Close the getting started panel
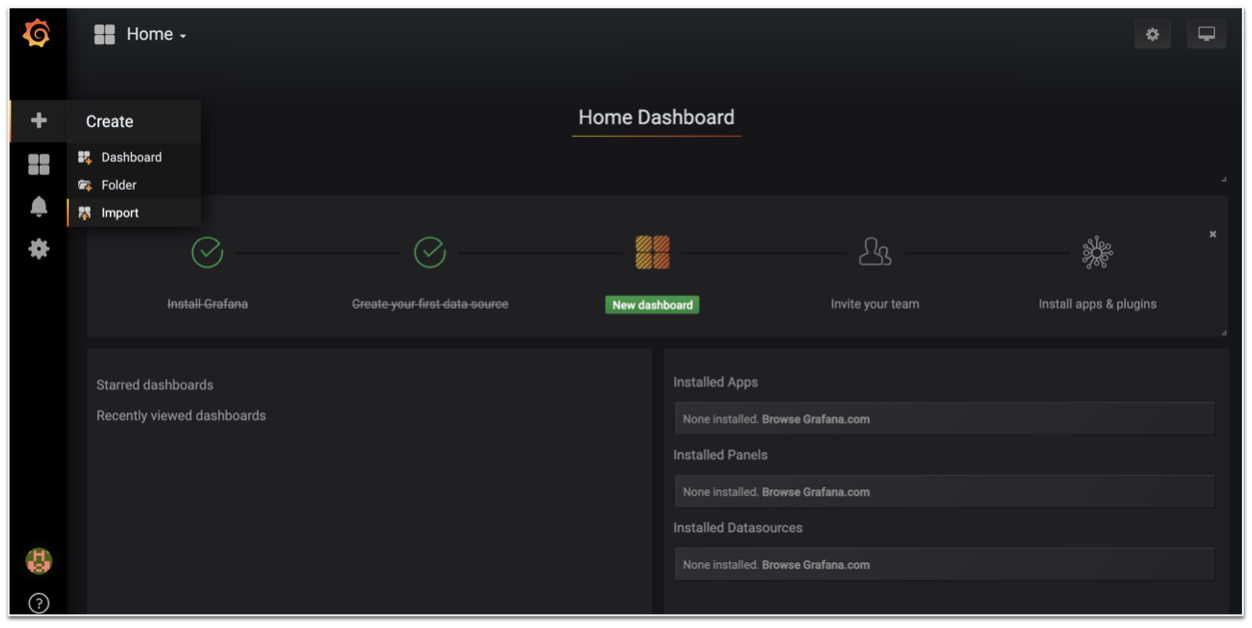Image resolution: width=1252 pixels, height=628 pixels. 1213,234
